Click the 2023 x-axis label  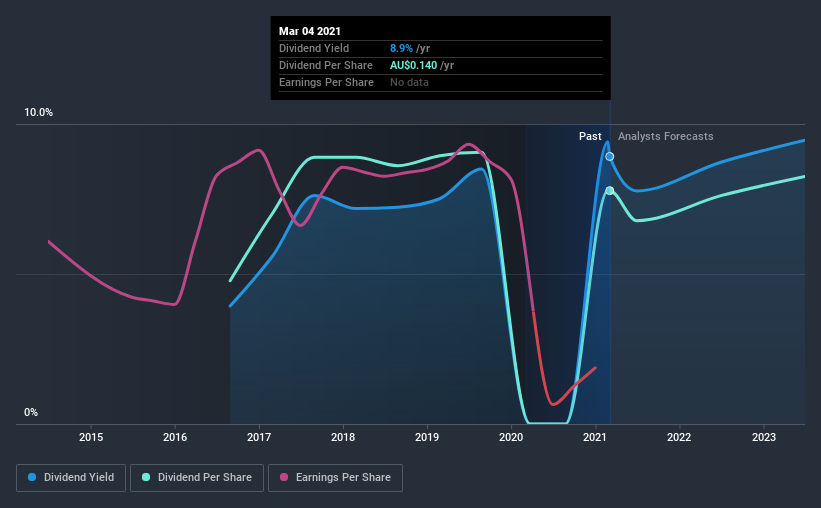point(764,437)
